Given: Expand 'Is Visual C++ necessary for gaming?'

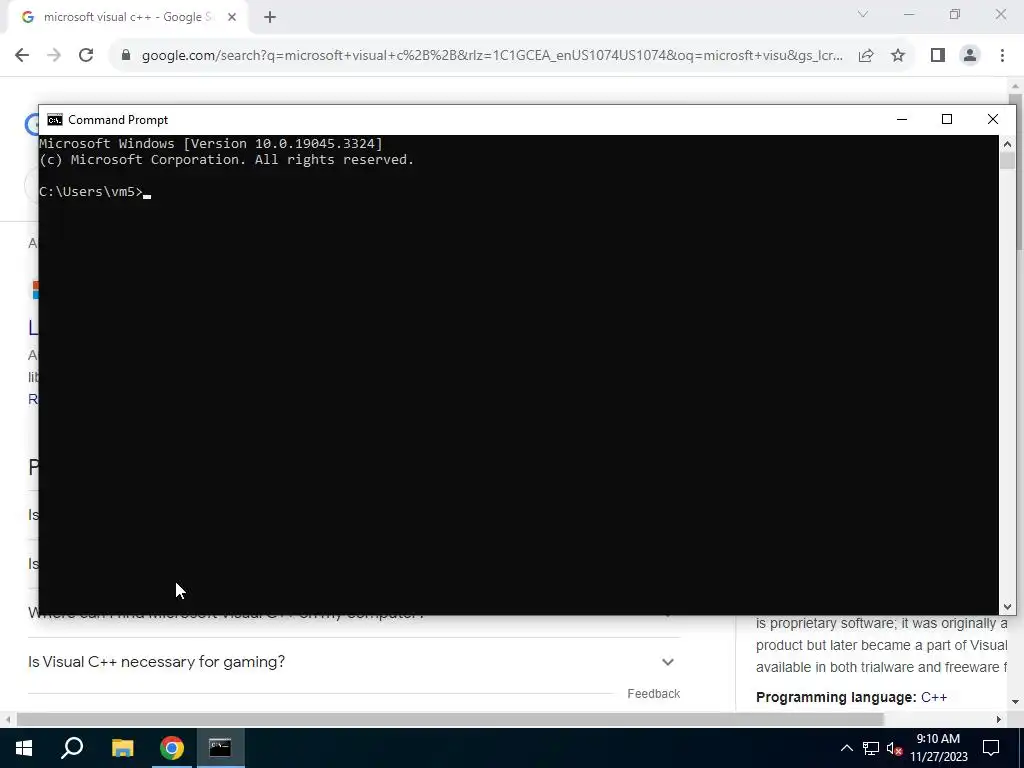Looking at the screenshot, I should coord(667,662).
